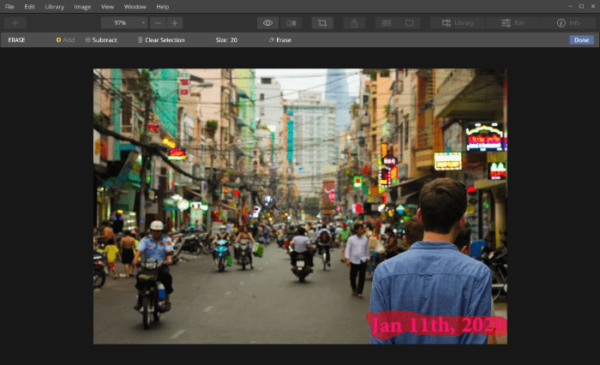This screenshot has width=600, height=365.
Task: Maximize the application window
Action: point(581,7)
